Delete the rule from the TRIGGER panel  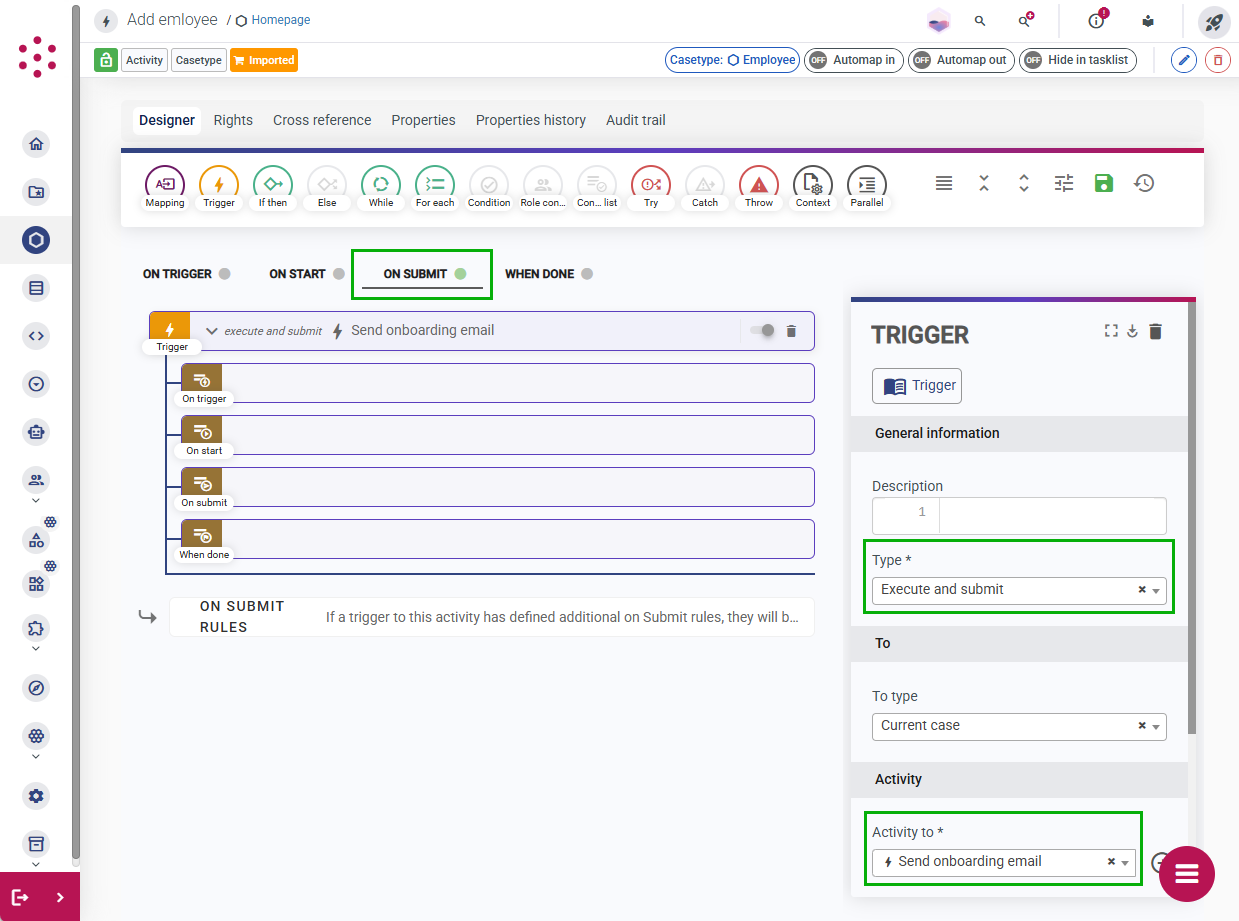(1155, 331)
